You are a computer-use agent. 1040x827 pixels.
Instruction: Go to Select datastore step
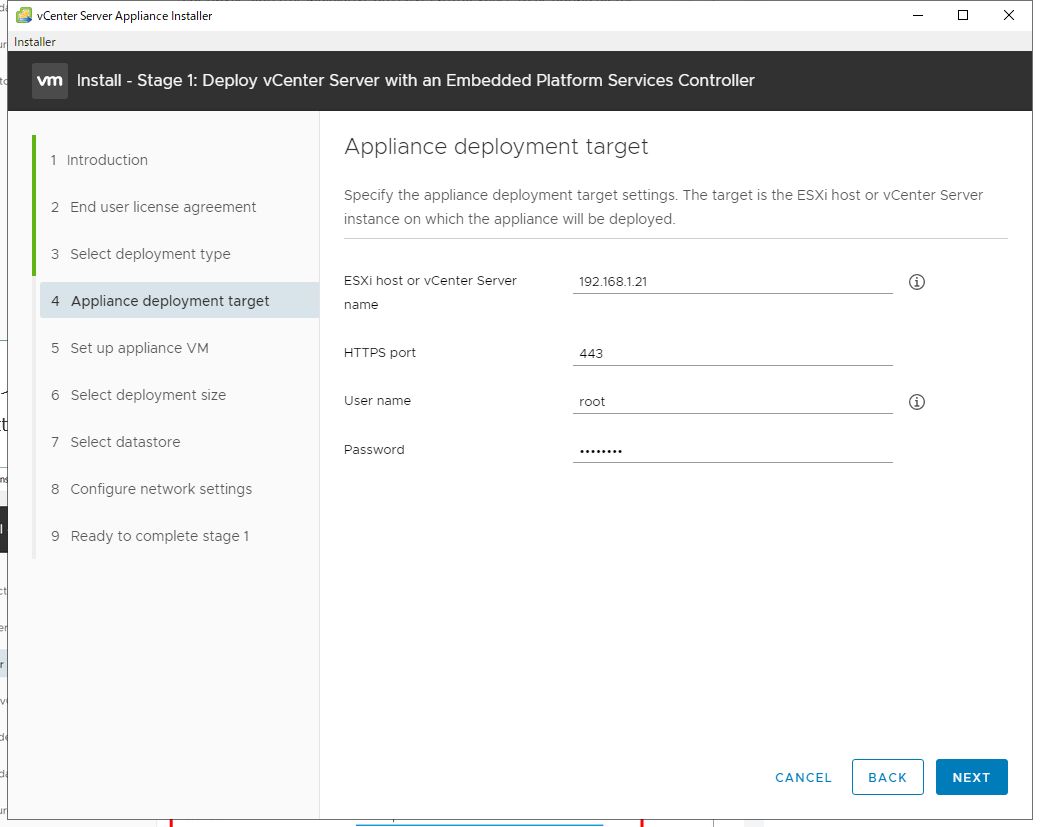(x=125, y=442)
